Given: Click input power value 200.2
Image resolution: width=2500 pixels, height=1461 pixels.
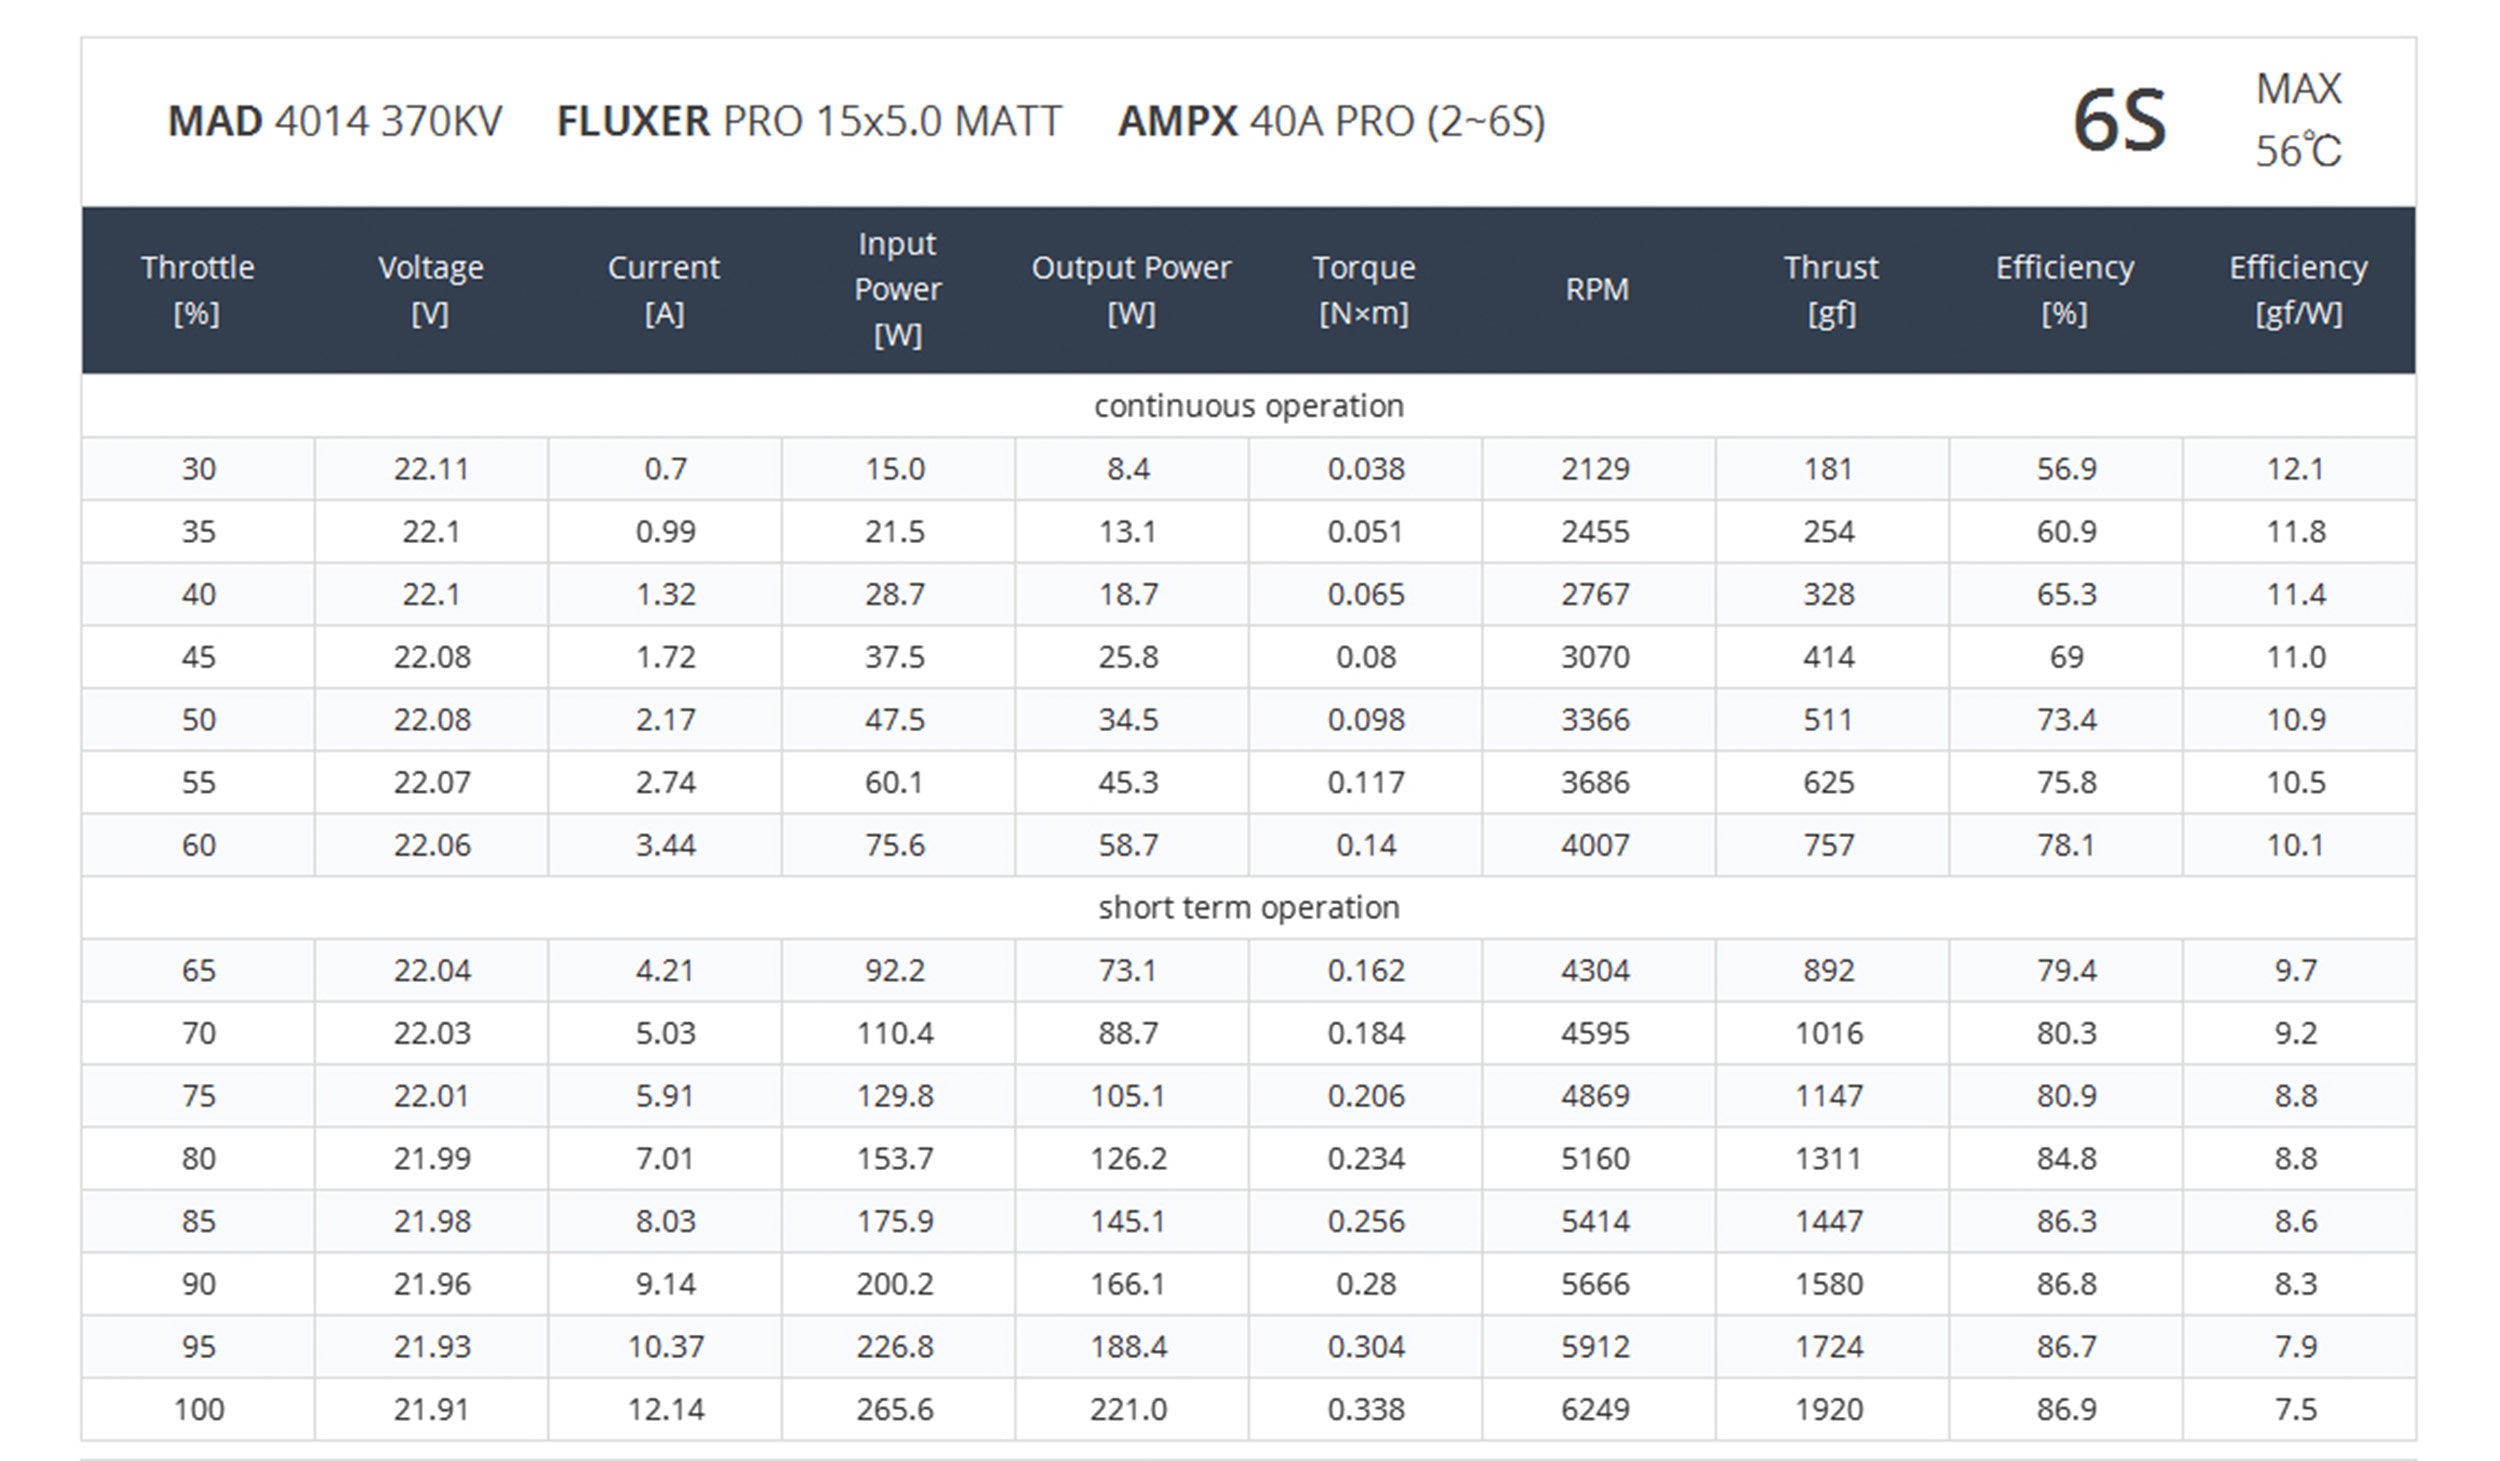Looking at the screenshot, I should click(895, 1285).
